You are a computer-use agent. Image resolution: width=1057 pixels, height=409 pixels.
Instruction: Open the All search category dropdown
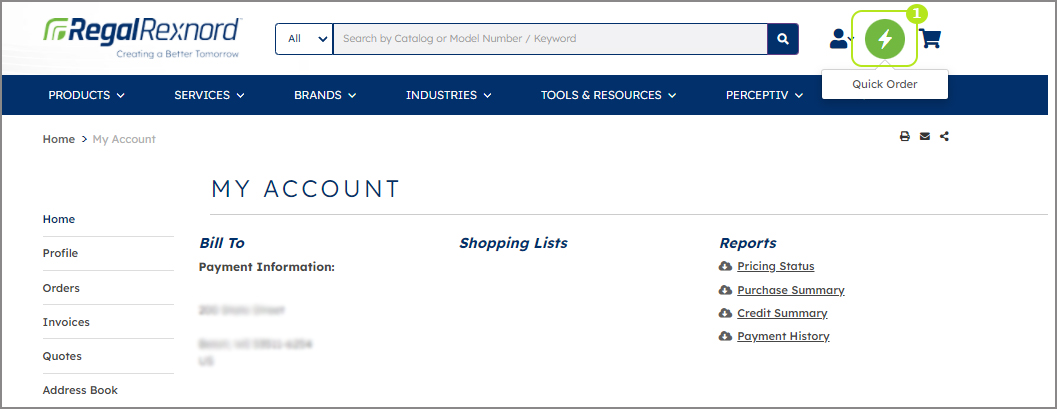(304, 39)
